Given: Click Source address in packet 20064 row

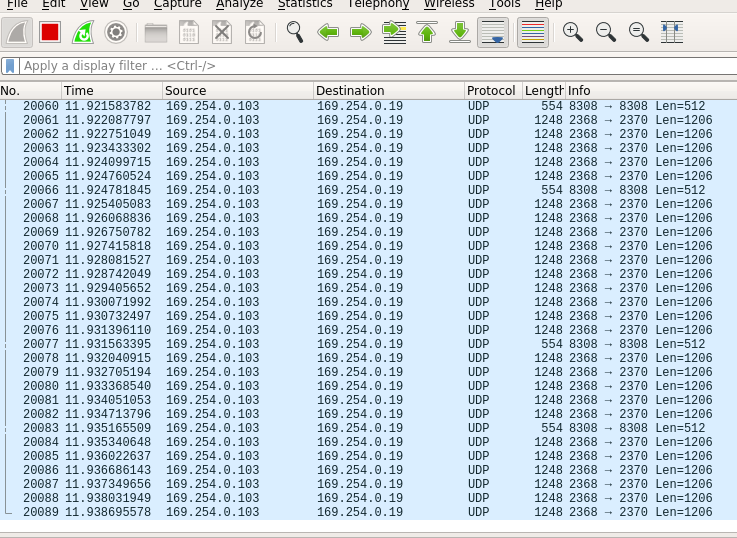Looking at the screenshot, I should [212, 162].
